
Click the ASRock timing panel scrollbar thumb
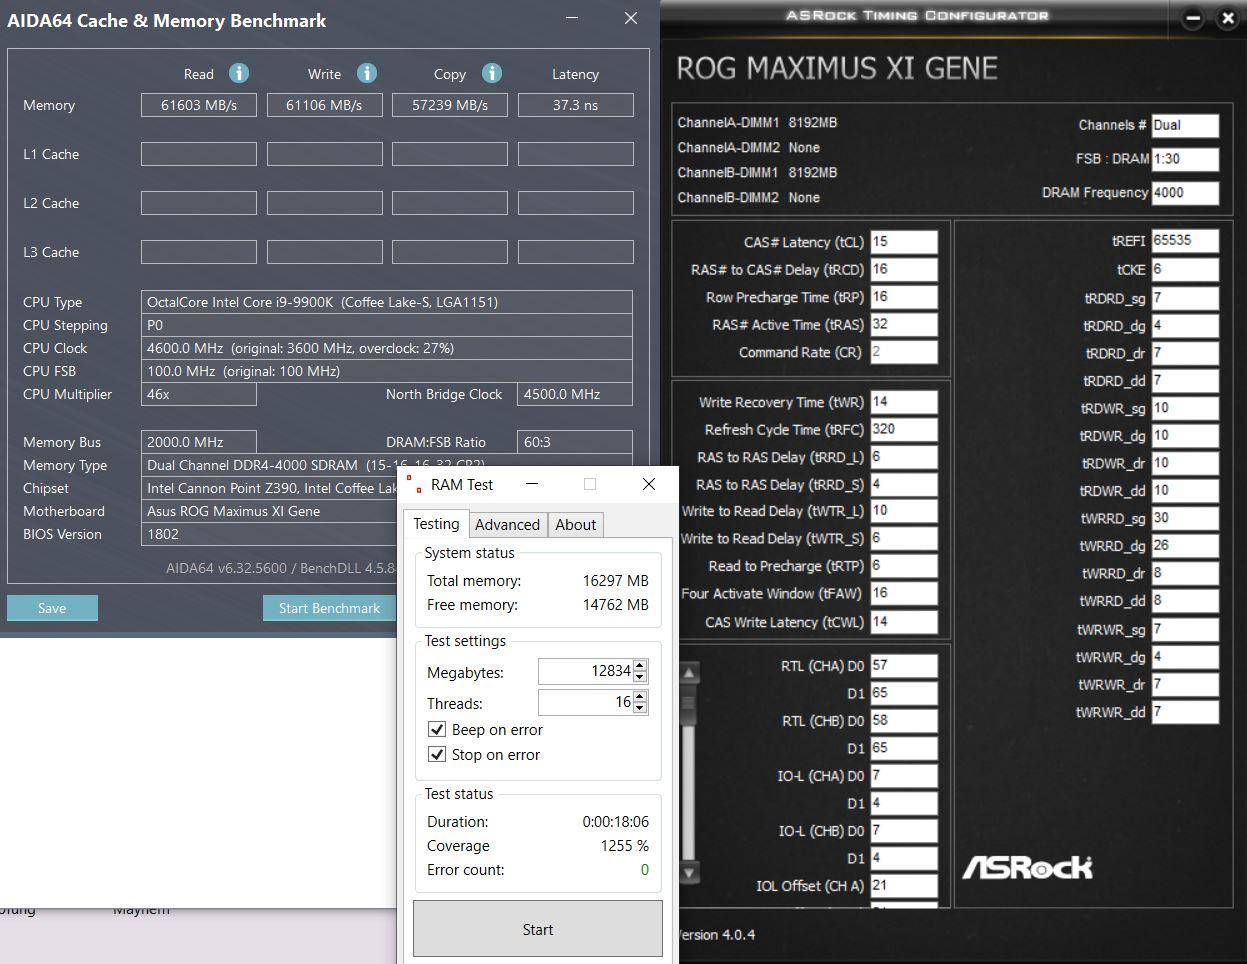tap(688, 702)
